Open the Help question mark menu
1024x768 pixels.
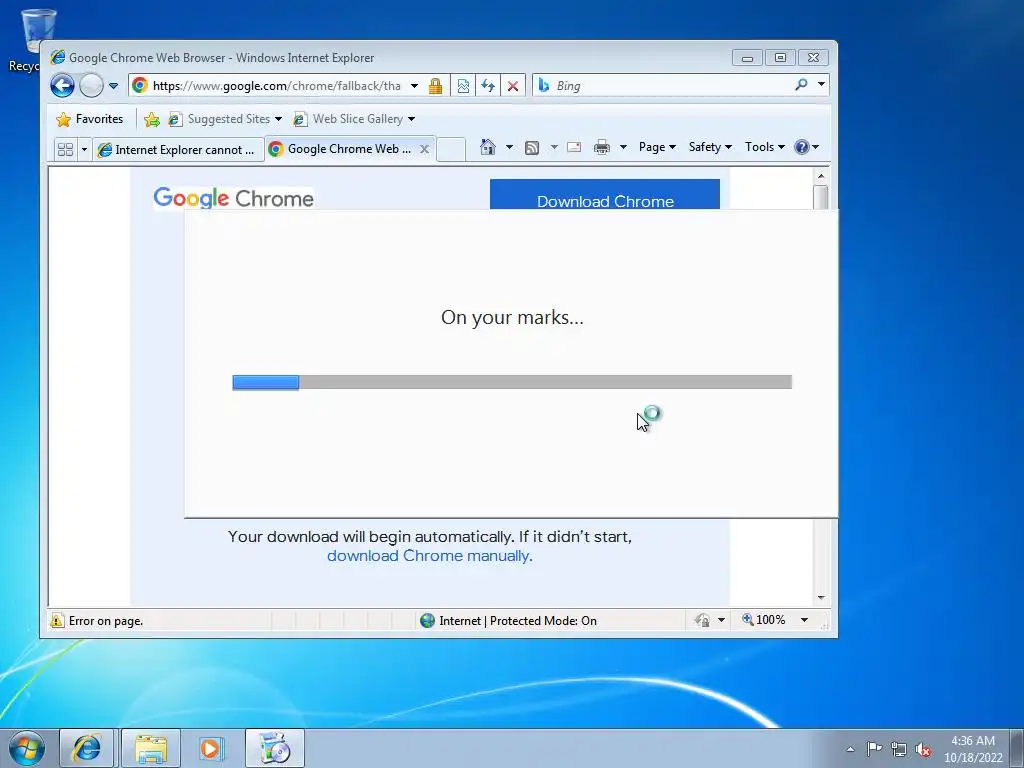806,147
